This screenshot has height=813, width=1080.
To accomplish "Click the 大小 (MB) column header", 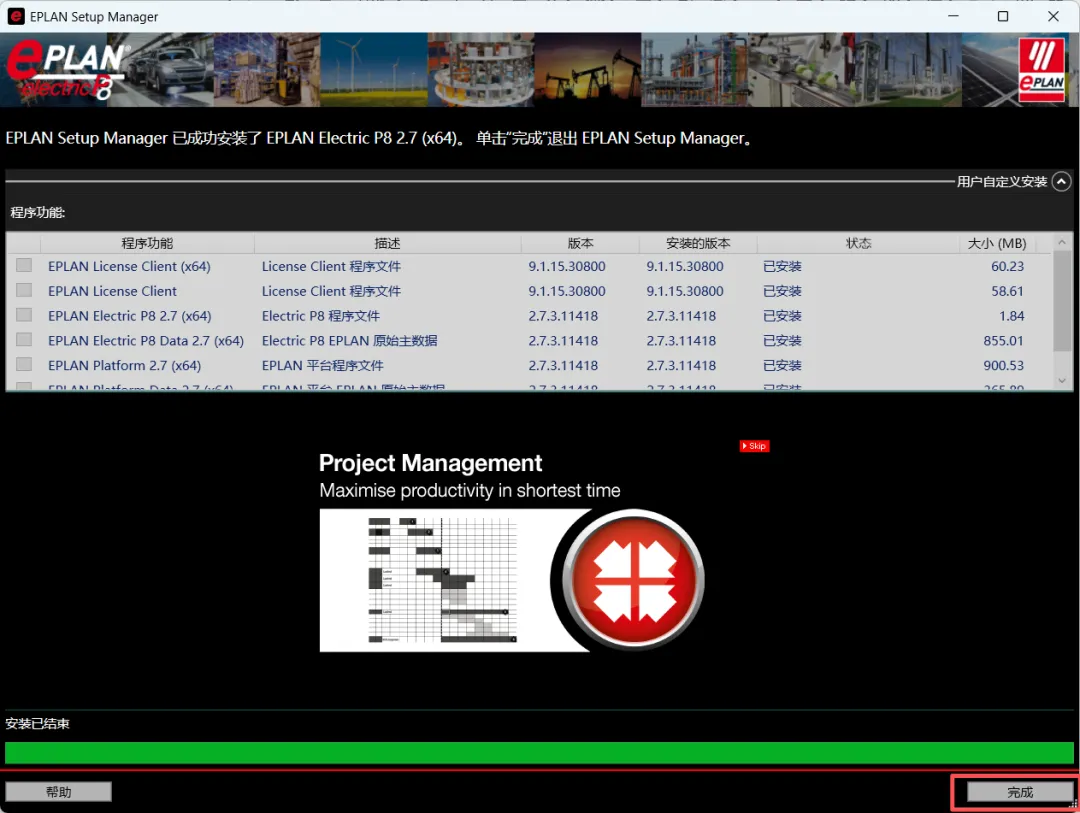I will click(997, 243).
